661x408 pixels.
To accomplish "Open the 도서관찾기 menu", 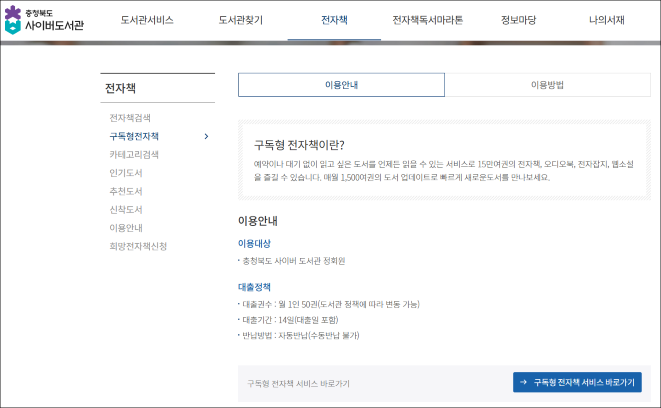I will click(x=240, y=20).
